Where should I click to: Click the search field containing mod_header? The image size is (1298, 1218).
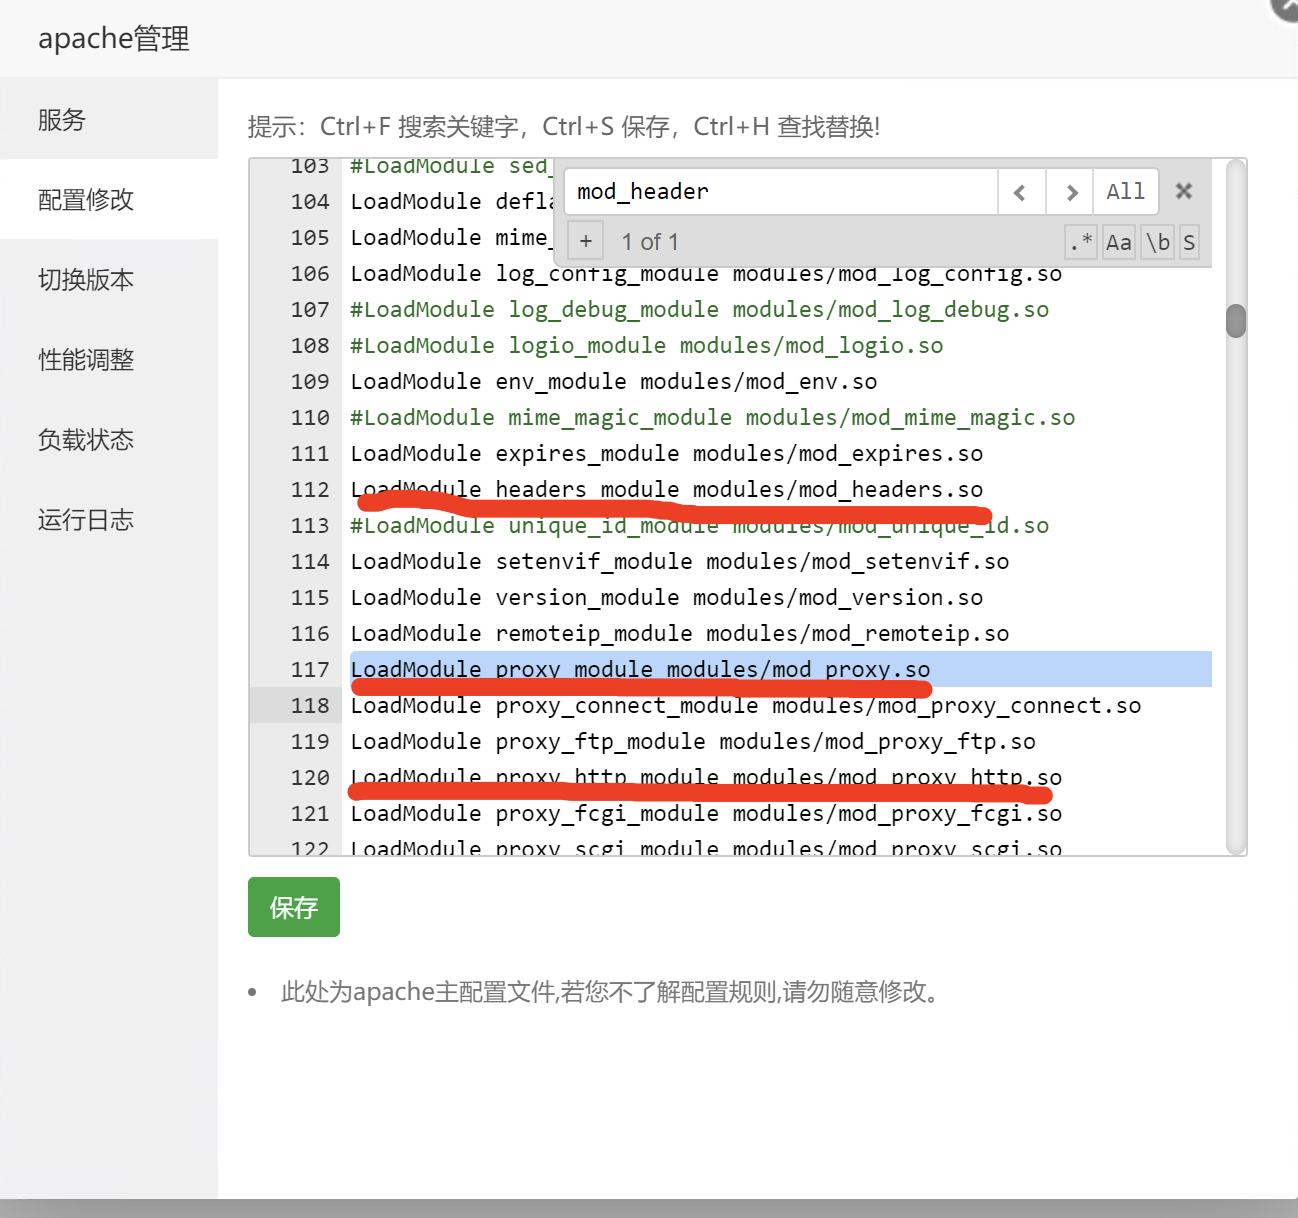(x=780, y=191)
